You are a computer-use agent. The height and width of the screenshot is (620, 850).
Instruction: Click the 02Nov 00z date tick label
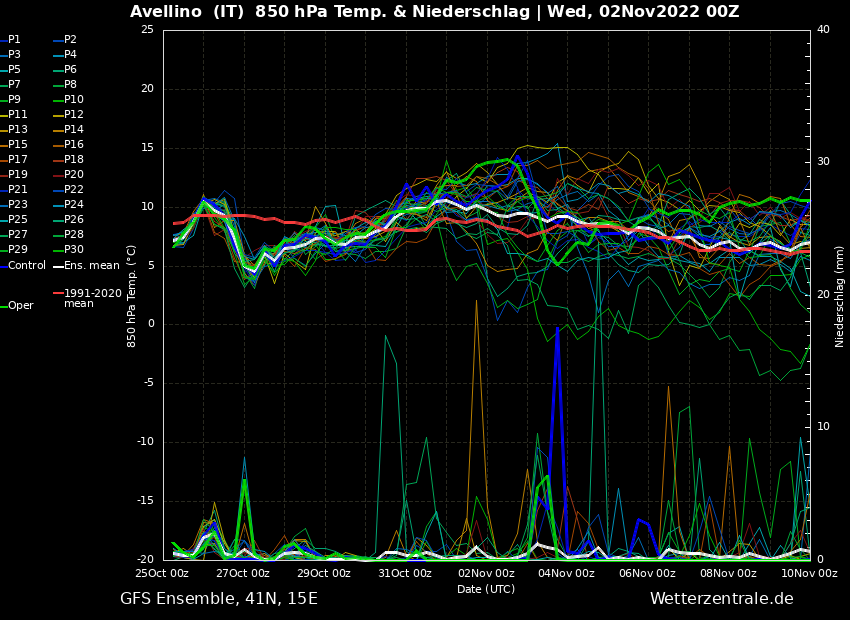(x=486, y=573)
